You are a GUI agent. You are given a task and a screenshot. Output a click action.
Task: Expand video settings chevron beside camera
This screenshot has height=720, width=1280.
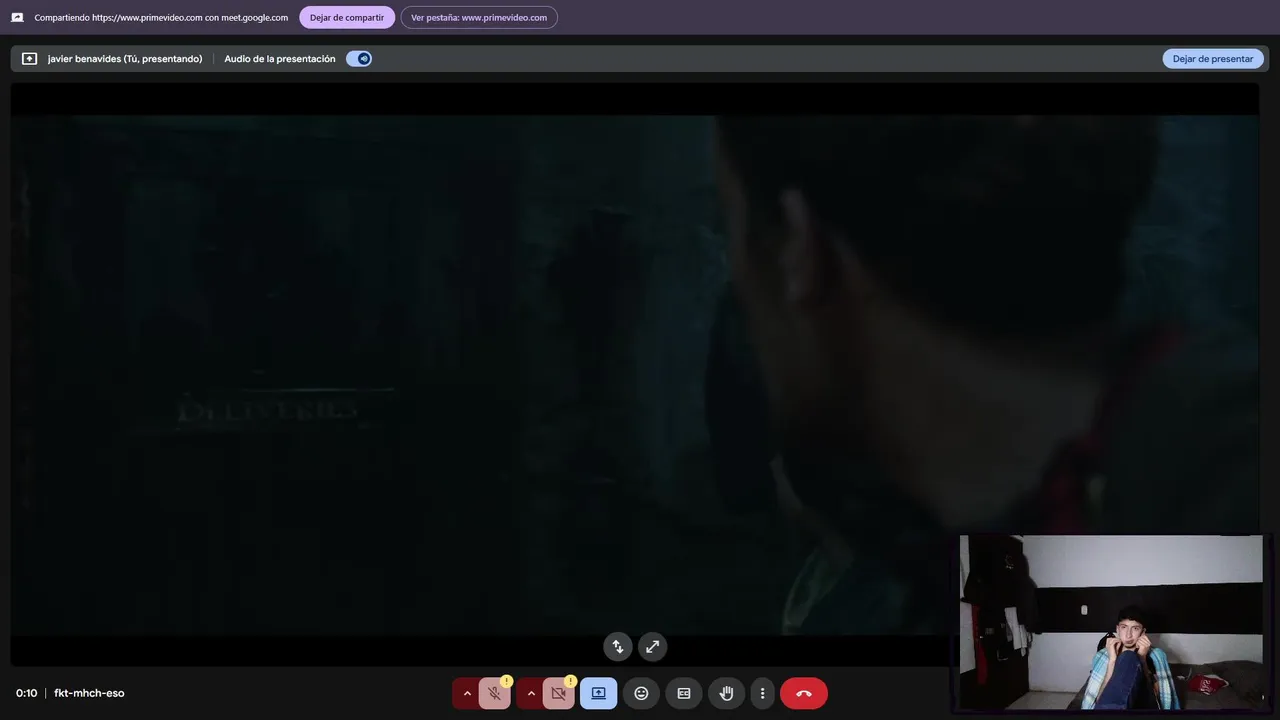pyautogui.click(x=531, y=693)
